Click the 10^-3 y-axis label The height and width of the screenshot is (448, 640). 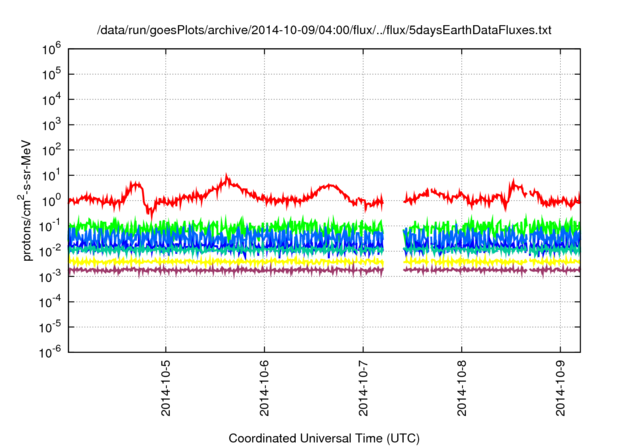pos(50,278)
